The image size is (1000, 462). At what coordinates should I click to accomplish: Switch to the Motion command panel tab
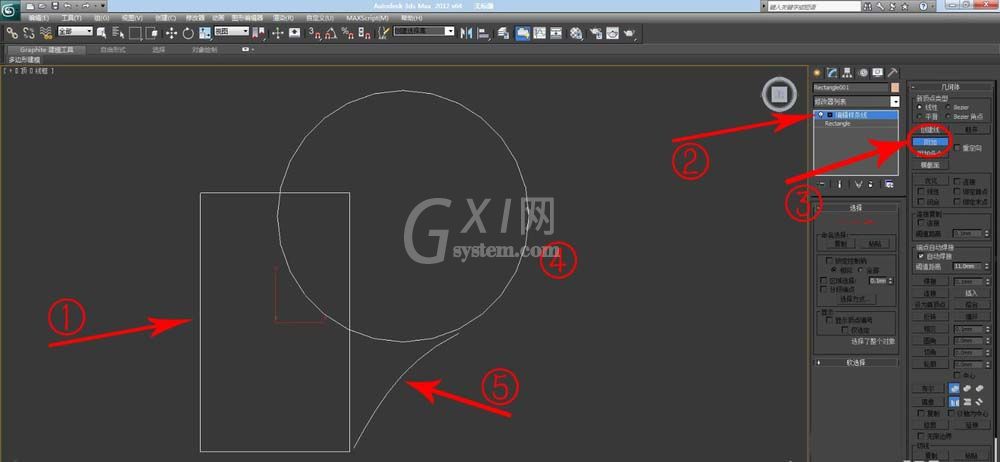tap(863, 73)
